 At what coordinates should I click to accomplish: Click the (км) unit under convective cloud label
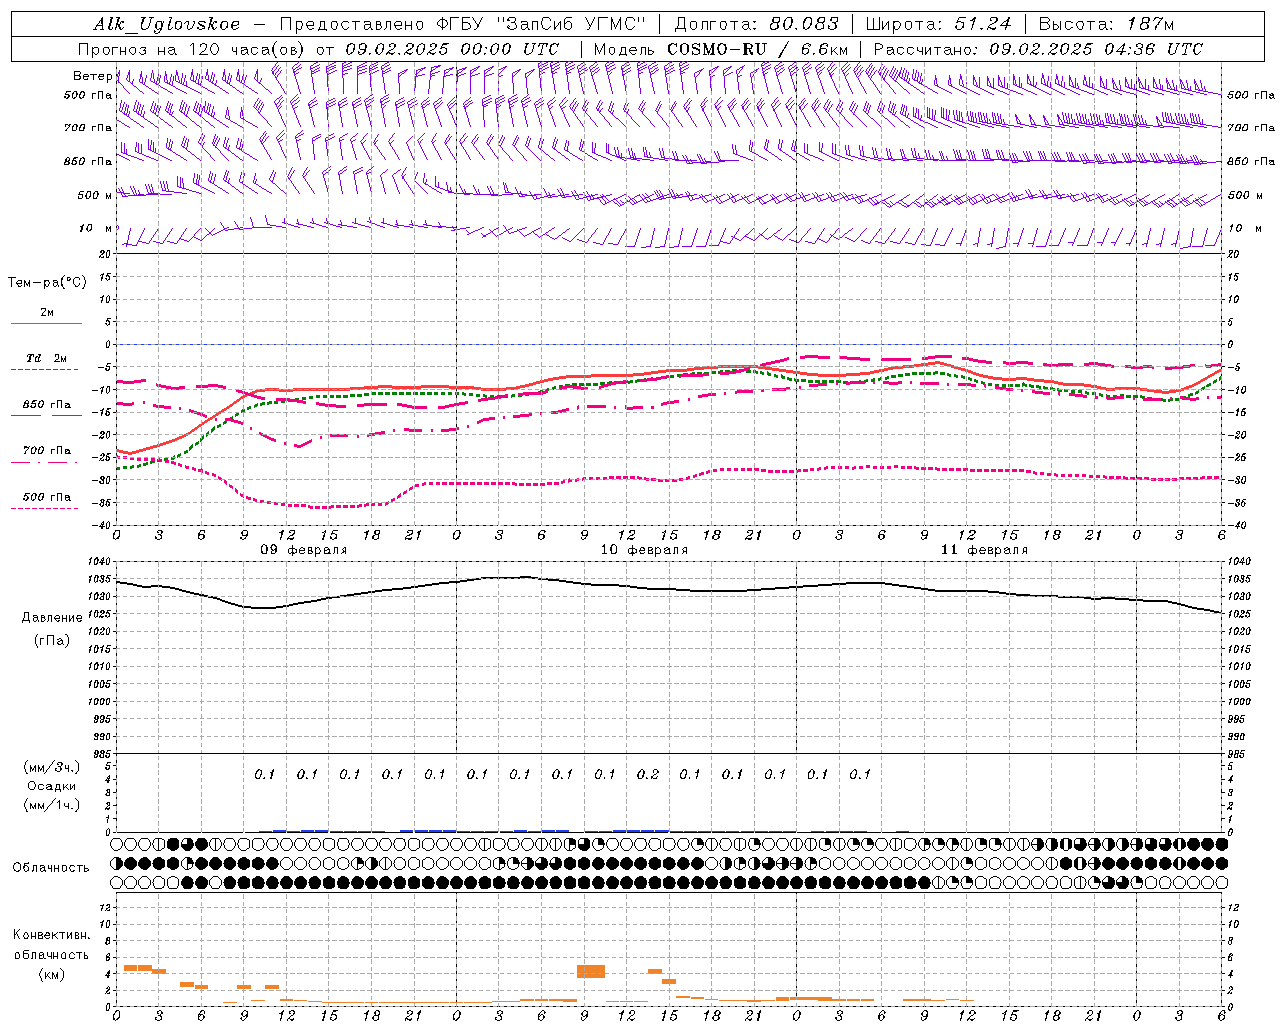[x=51, y=974]
